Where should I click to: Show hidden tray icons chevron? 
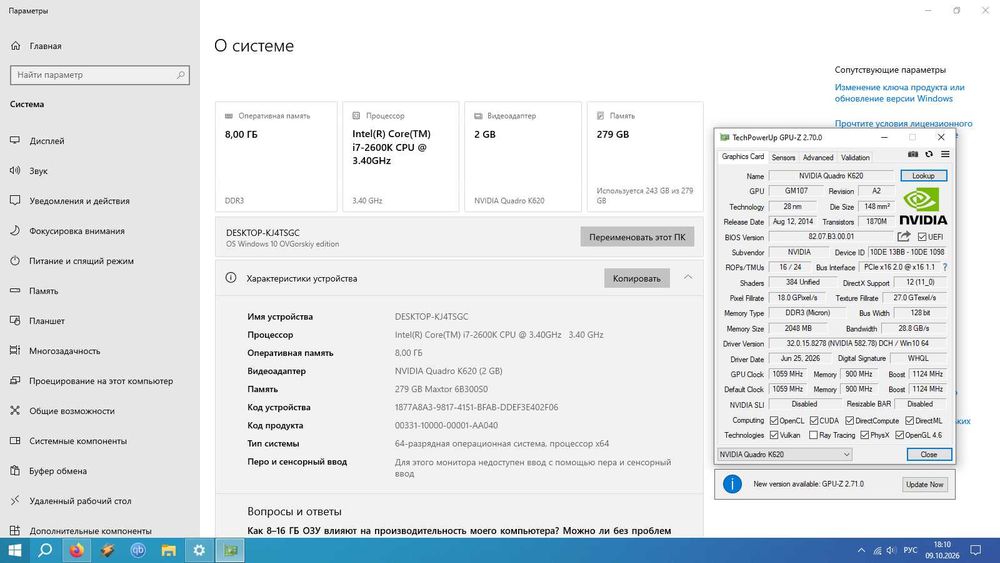(x=861, y=550)
